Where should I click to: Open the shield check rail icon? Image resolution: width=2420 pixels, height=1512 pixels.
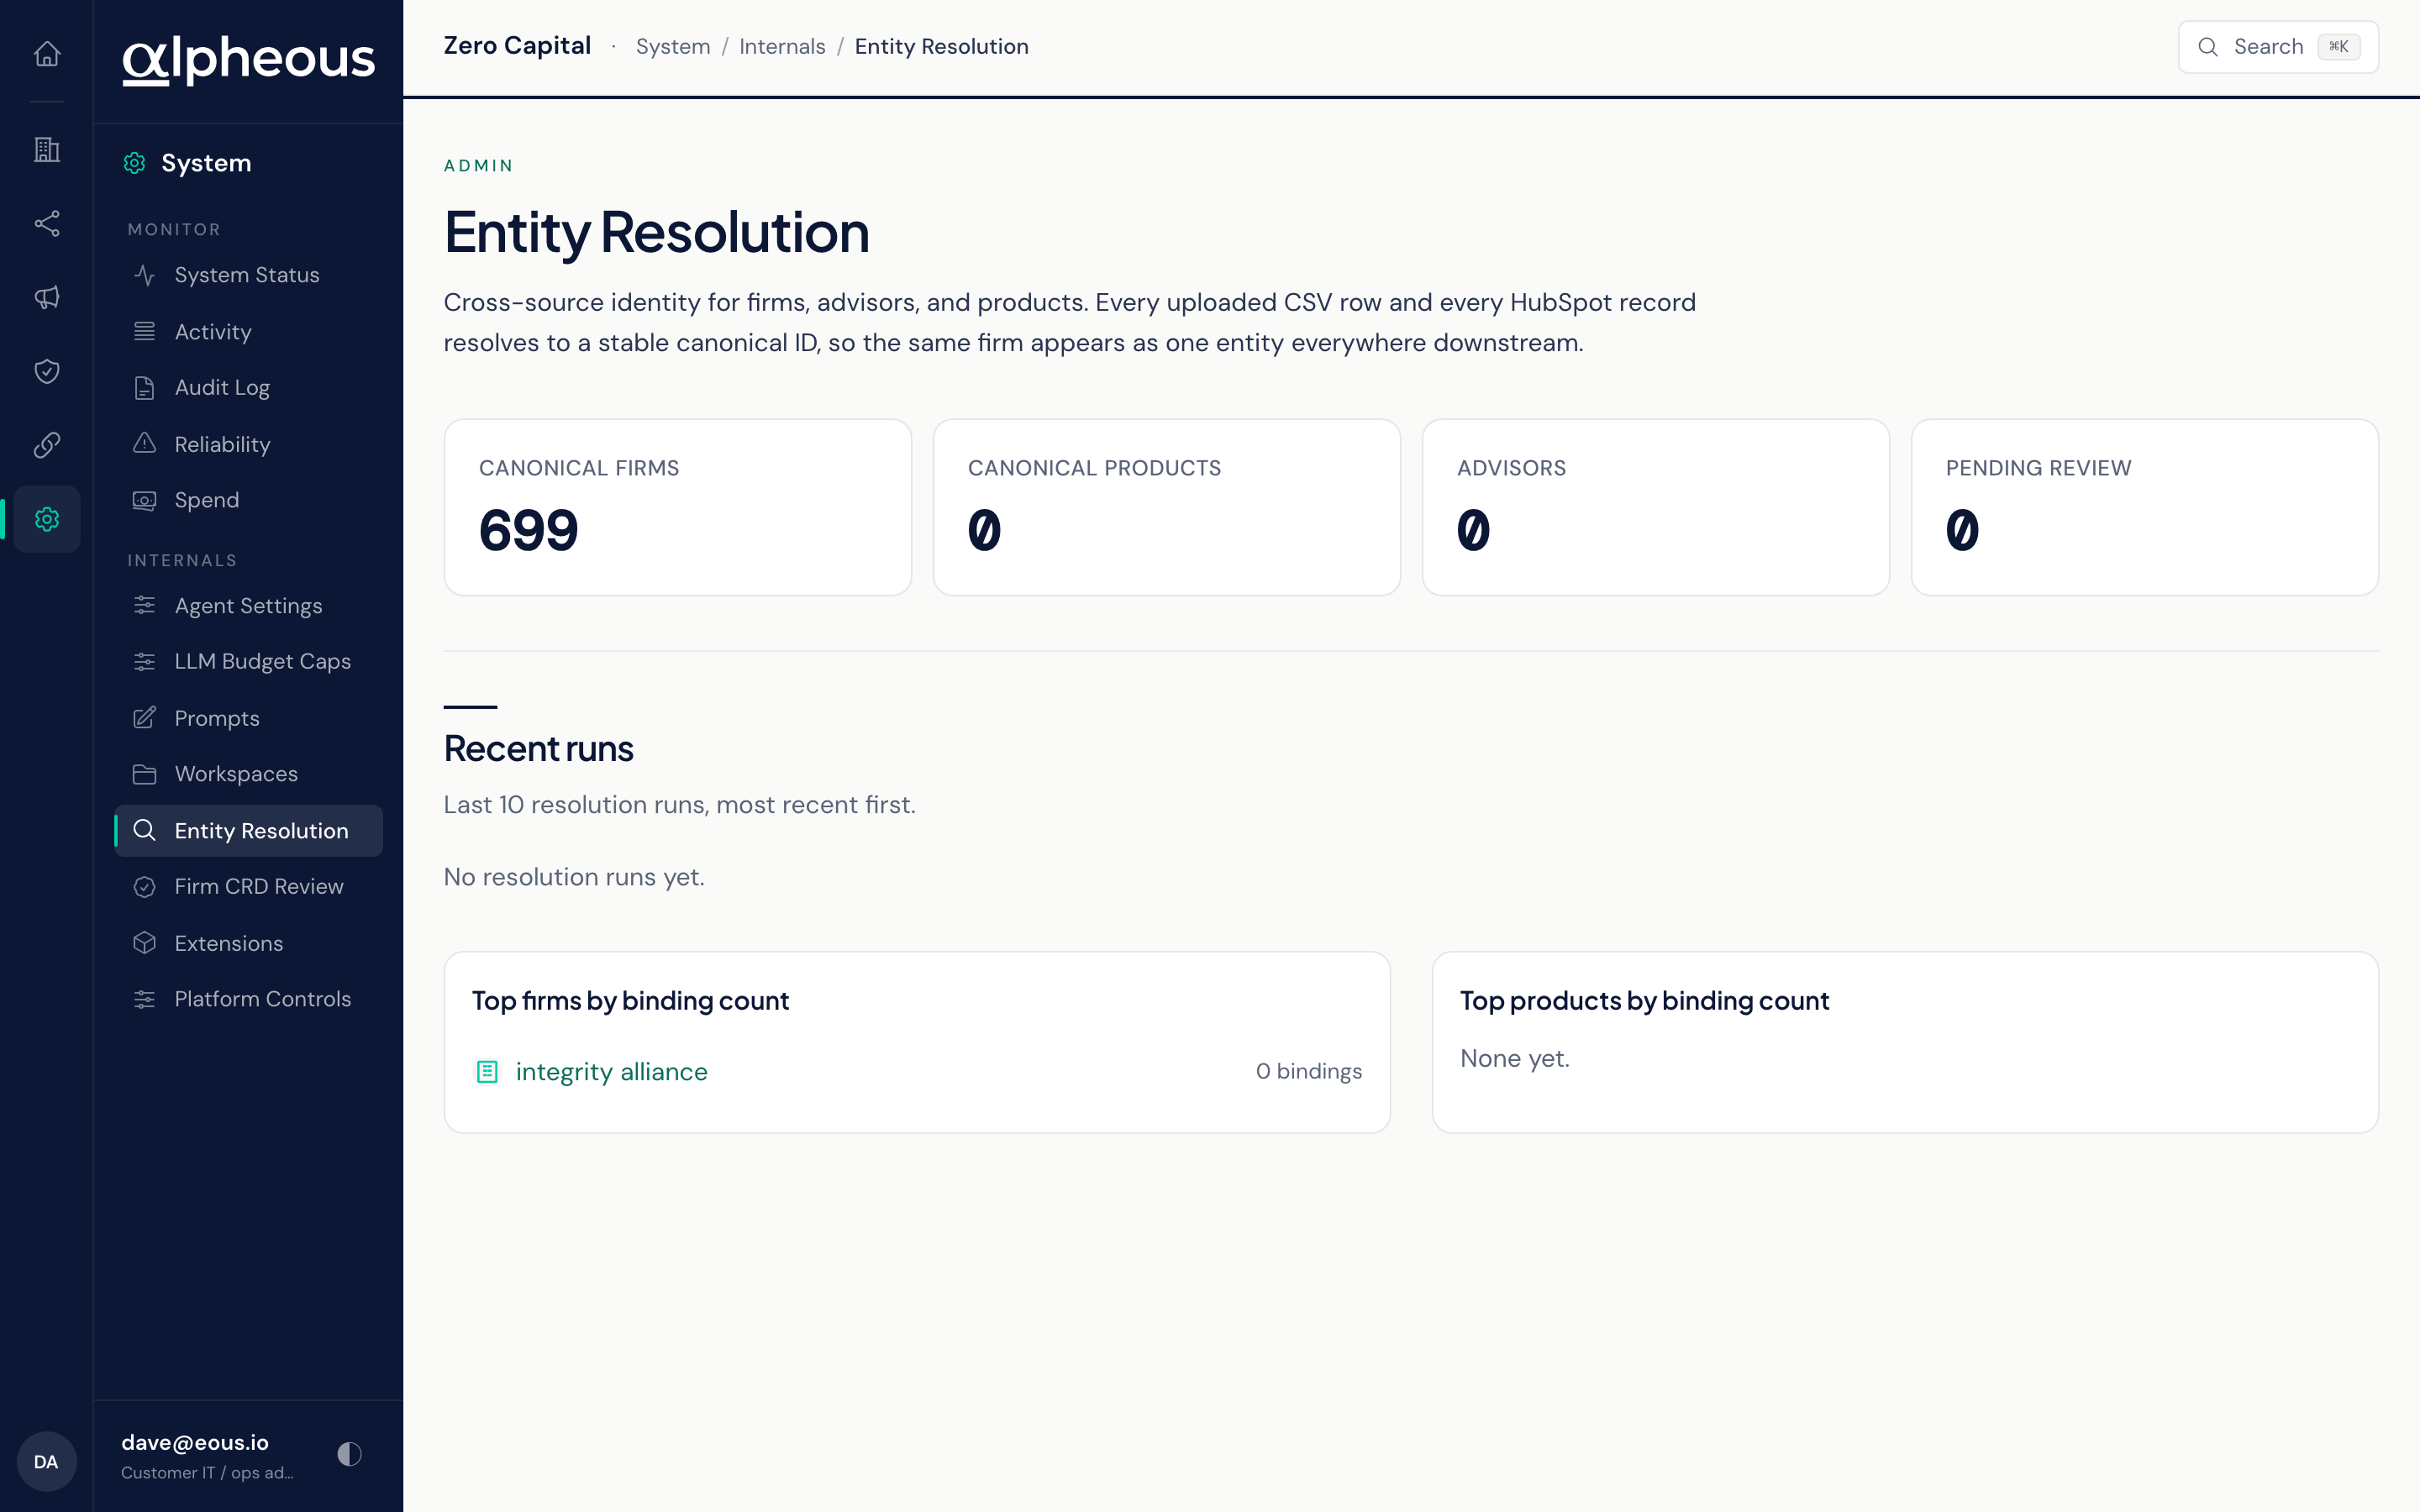47,371
